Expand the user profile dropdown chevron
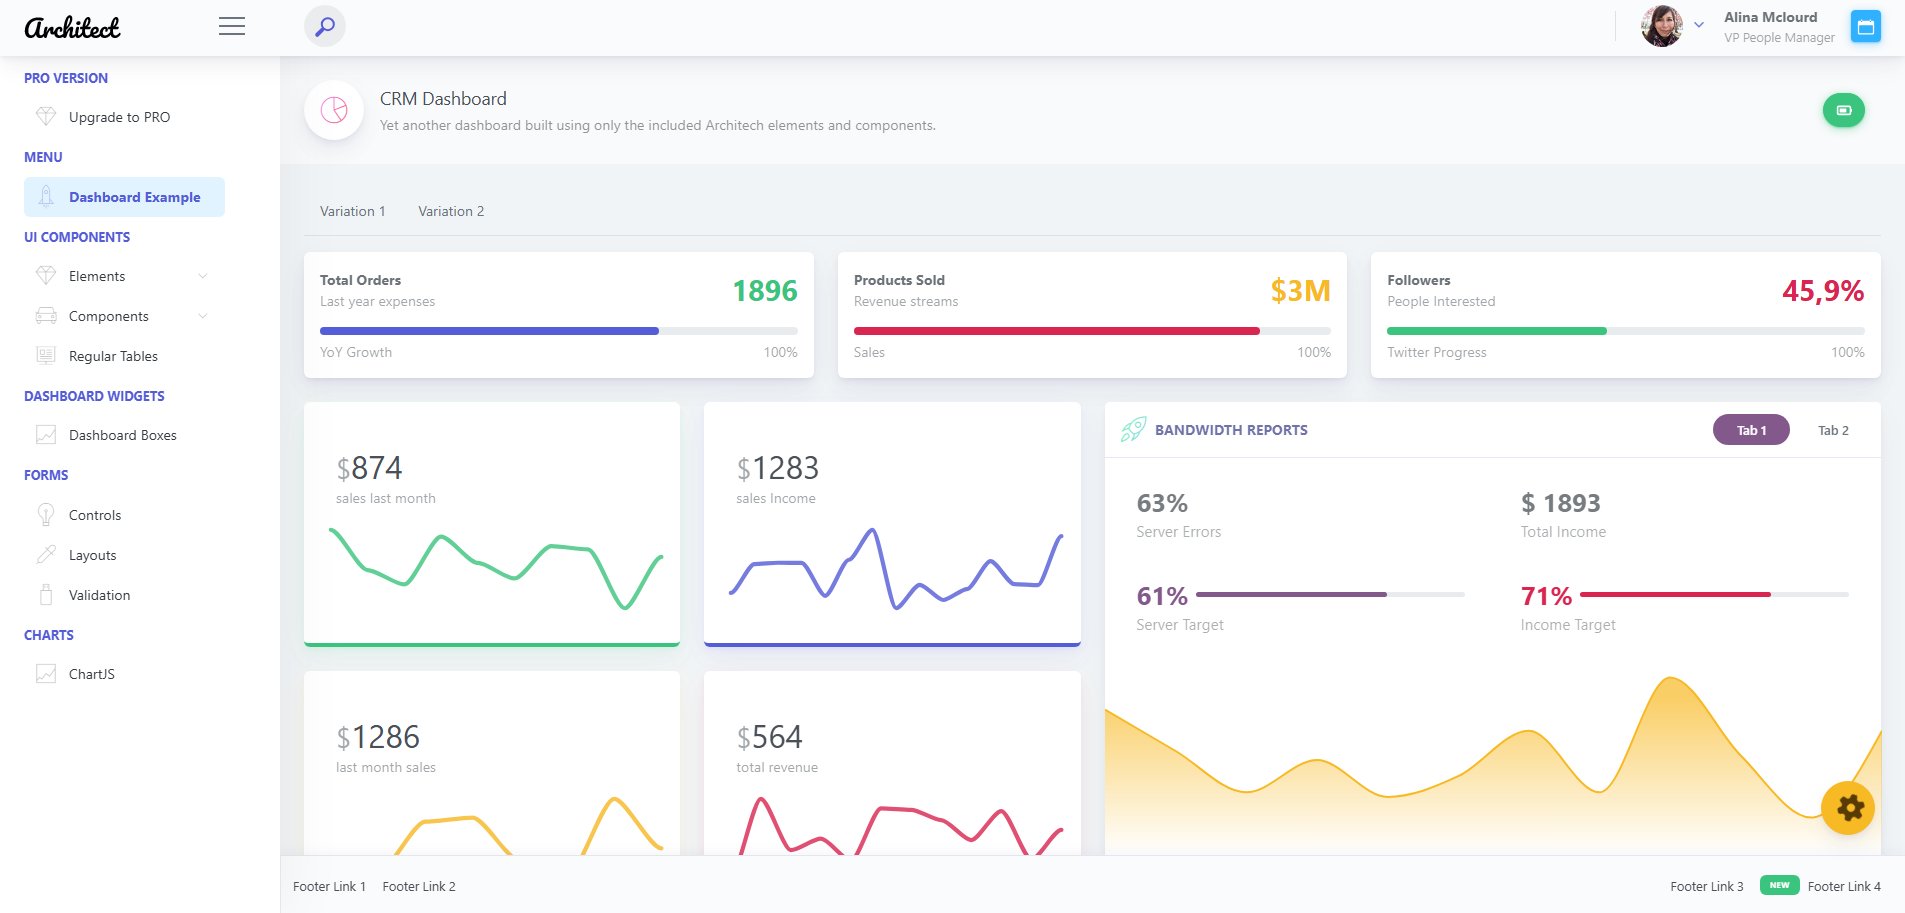 coord(1699,26)
